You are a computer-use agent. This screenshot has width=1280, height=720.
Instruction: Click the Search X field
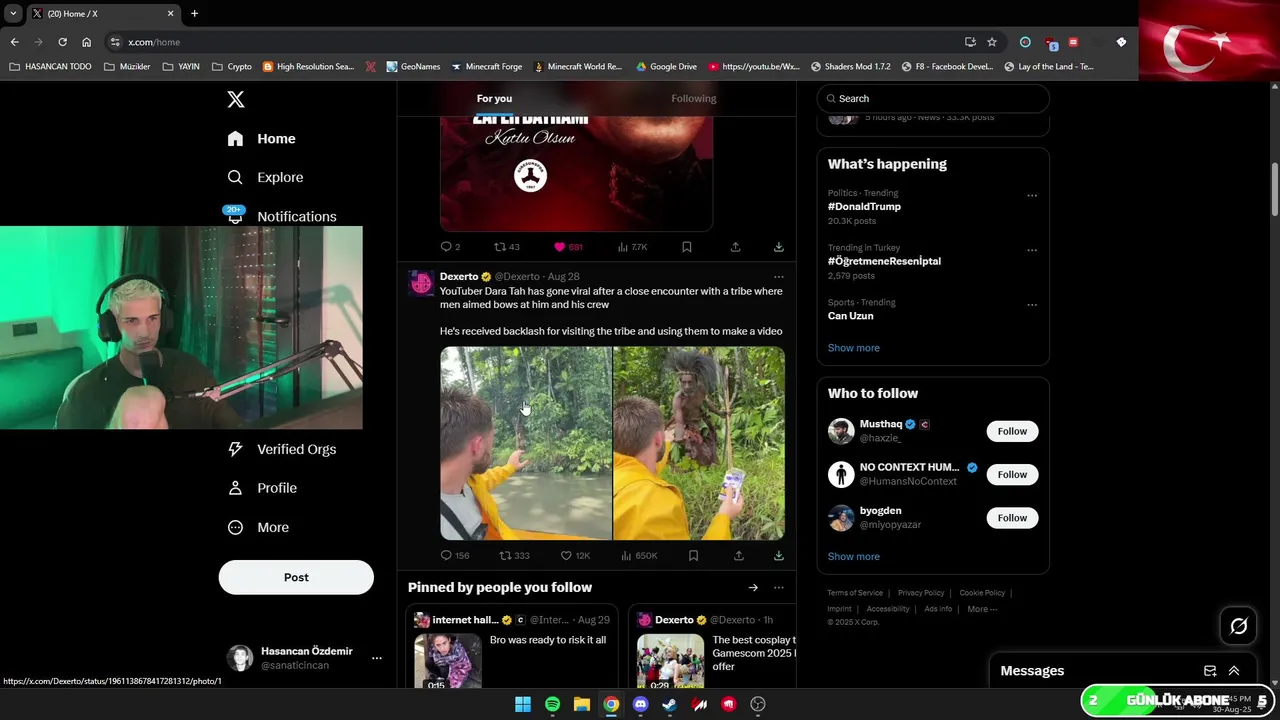(x=933, y=98)
